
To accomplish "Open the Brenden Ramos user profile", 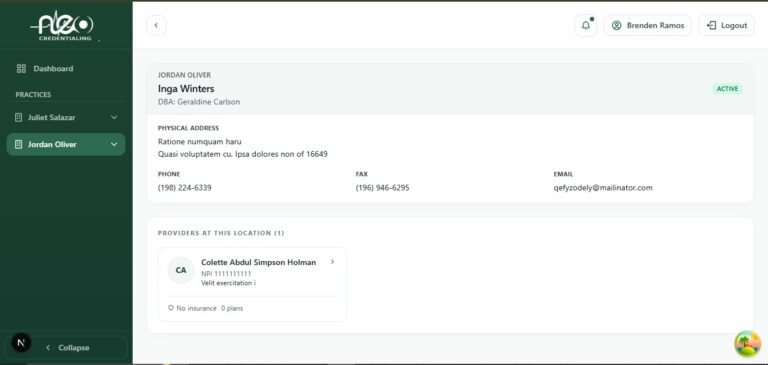I will pos(648,25).
